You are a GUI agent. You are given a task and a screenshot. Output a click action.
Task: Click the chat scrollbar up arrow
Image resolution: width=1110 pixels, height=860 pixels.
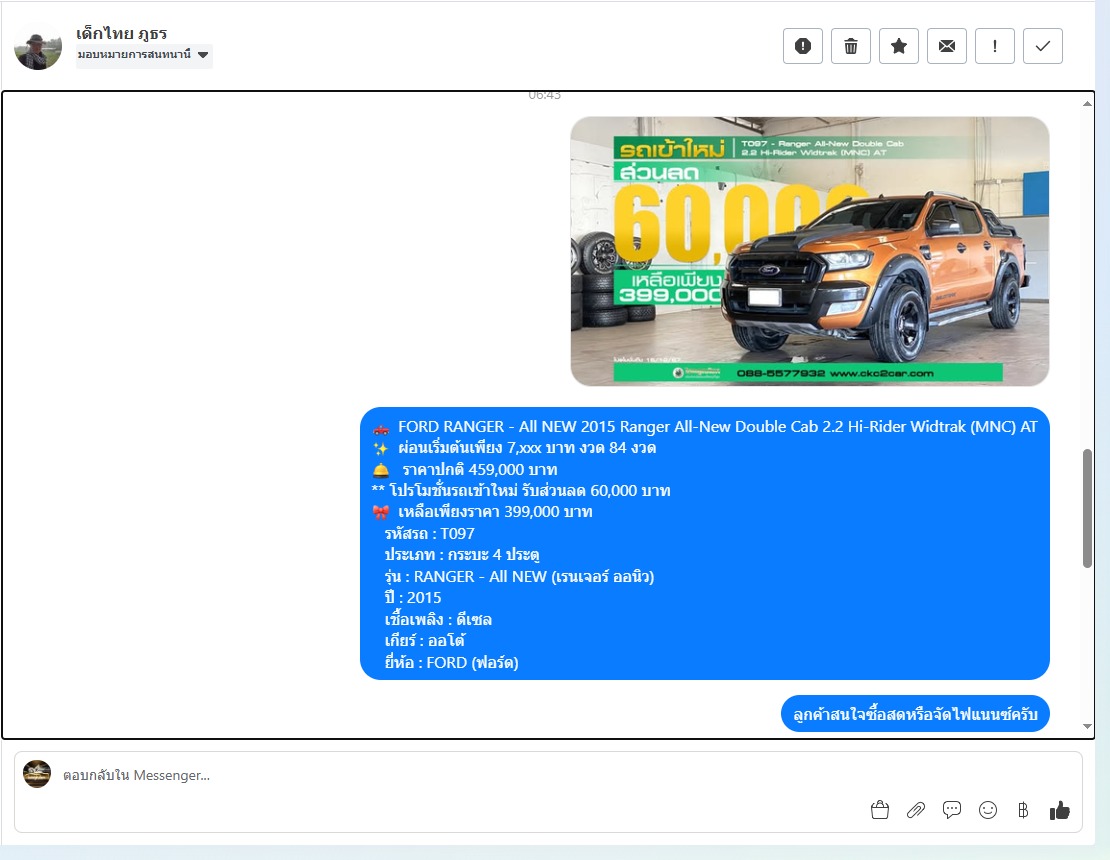tap(1087, 104)
